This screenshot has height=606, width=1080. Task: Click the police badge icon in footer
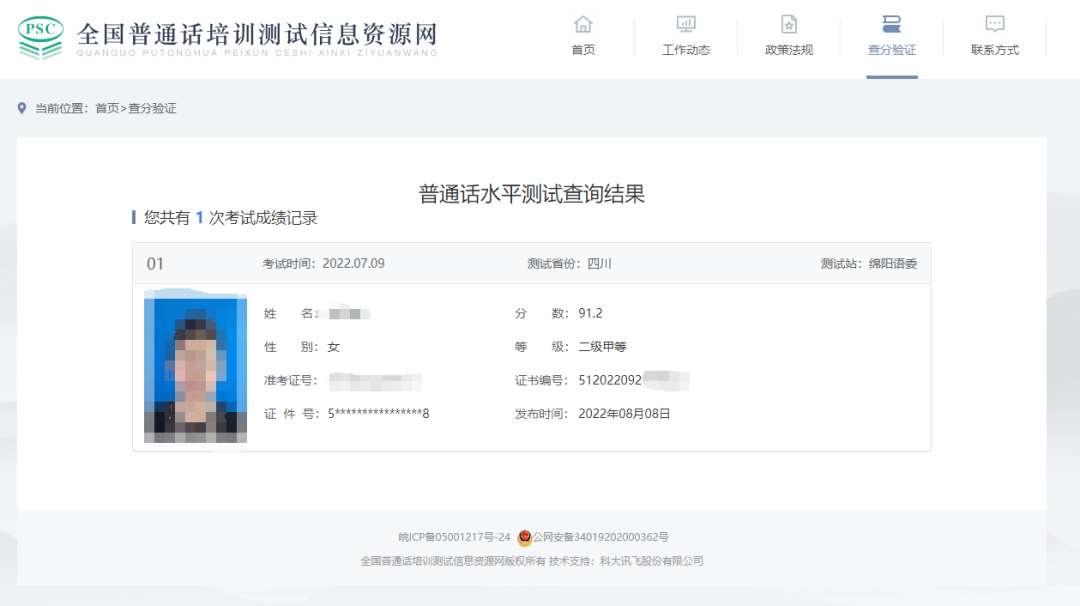(524, 537)
